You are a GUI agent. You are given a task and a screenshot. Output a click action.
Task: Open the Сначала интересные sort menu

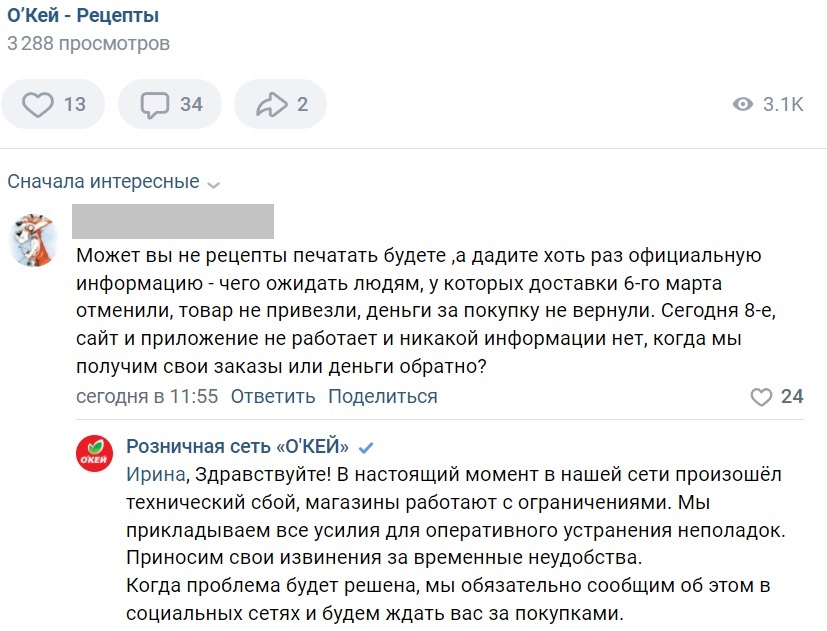[x=103, y=182]
